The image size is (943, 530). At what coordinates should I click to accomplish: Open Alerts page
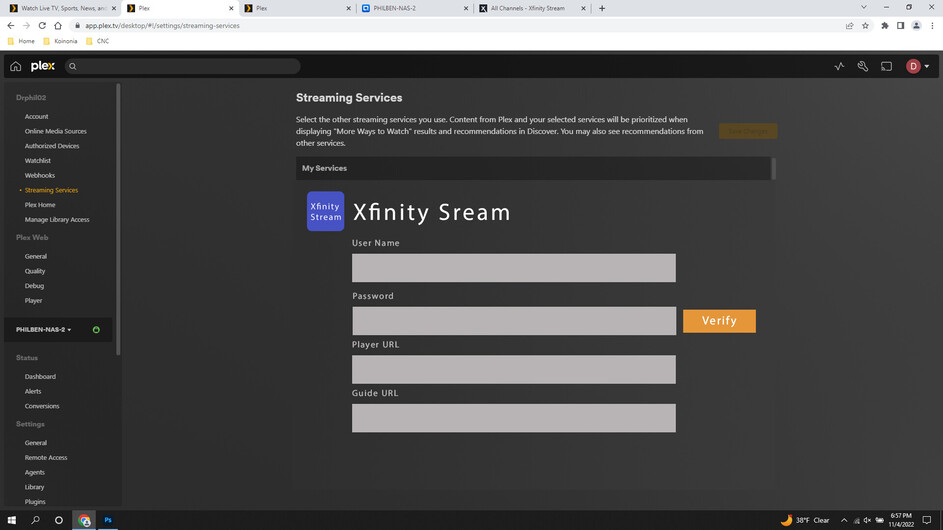pos(33,391)
